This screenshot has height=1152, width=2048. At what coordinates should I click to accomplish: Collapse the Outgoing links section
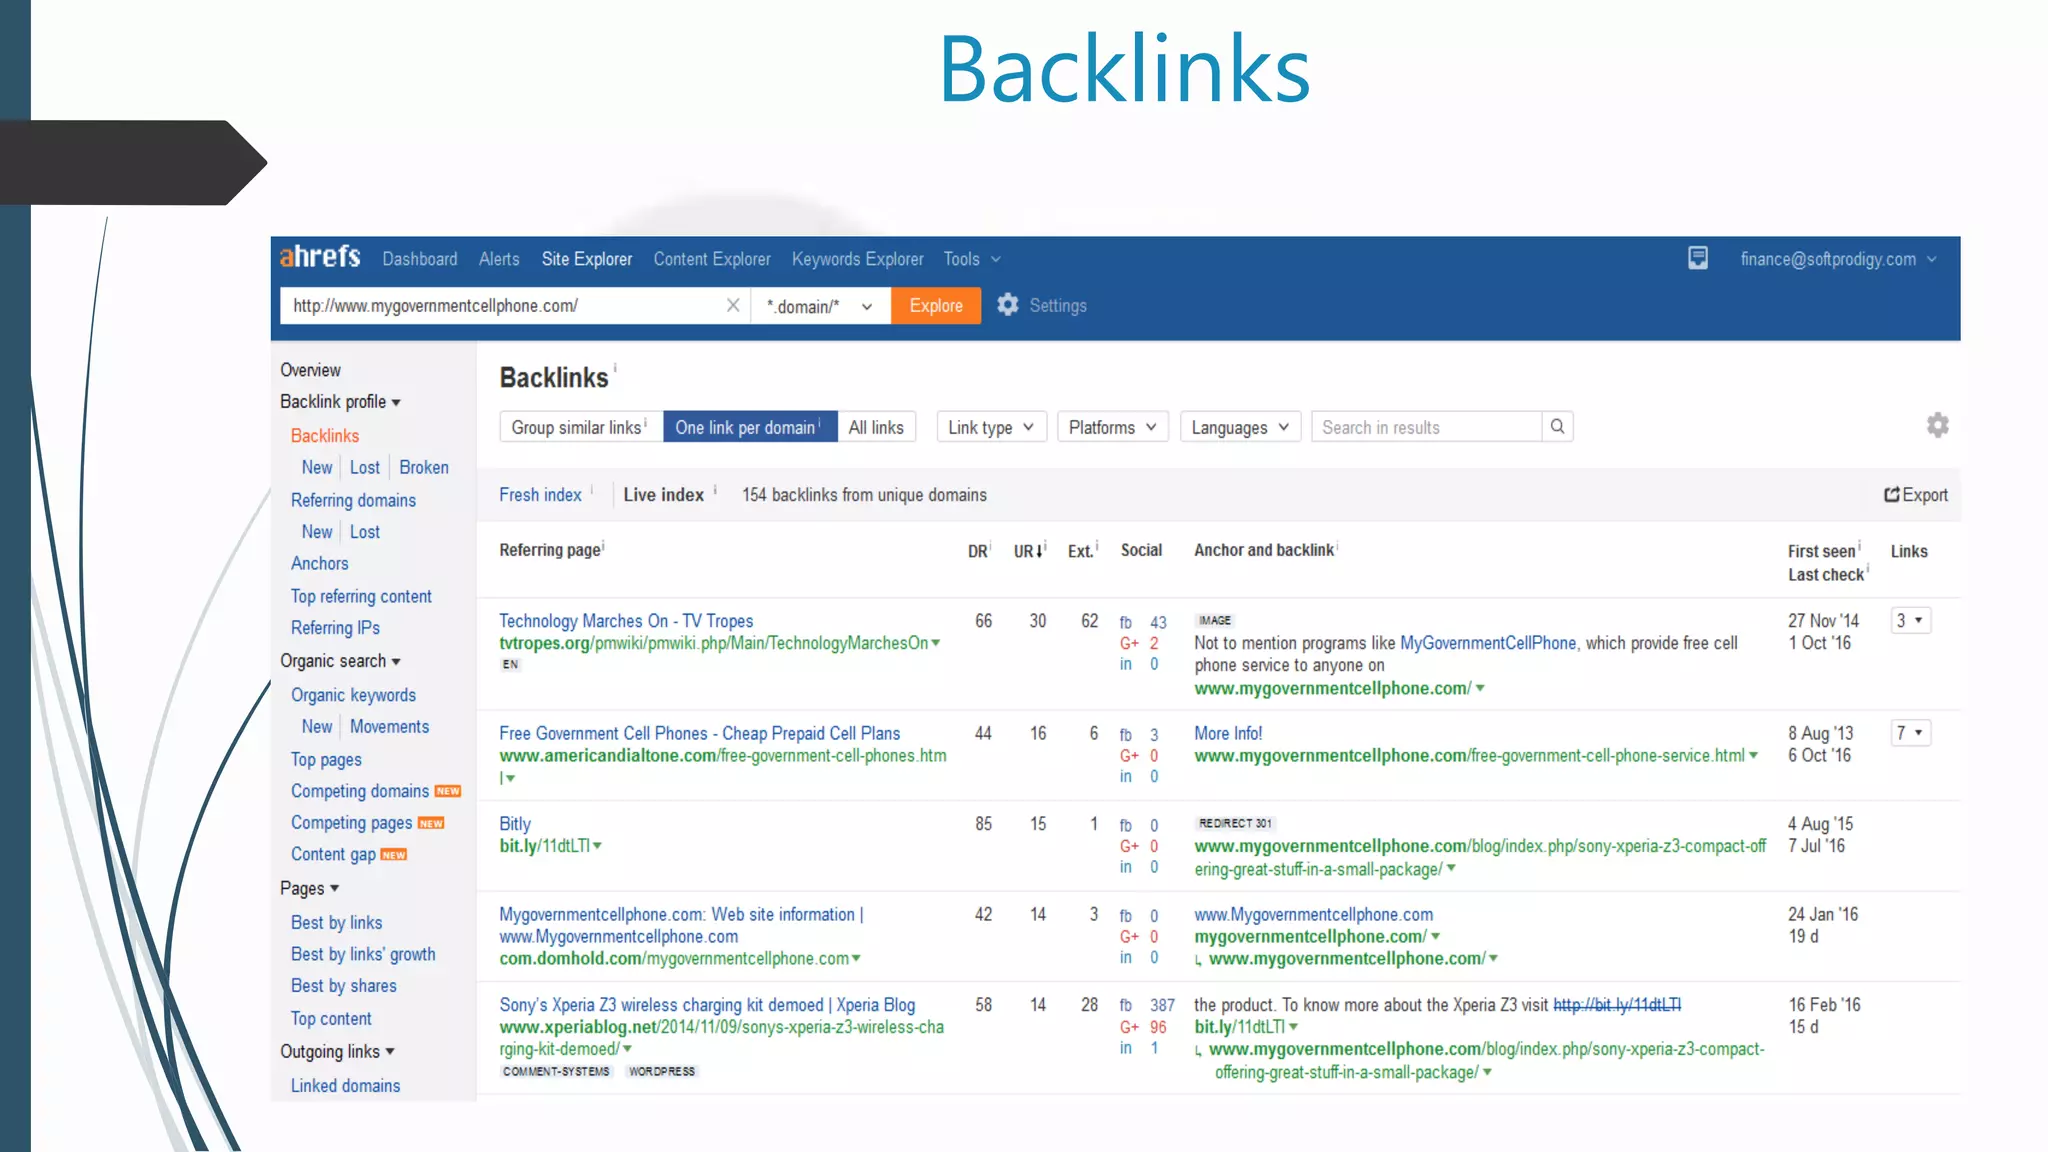tap(337, 1051)
